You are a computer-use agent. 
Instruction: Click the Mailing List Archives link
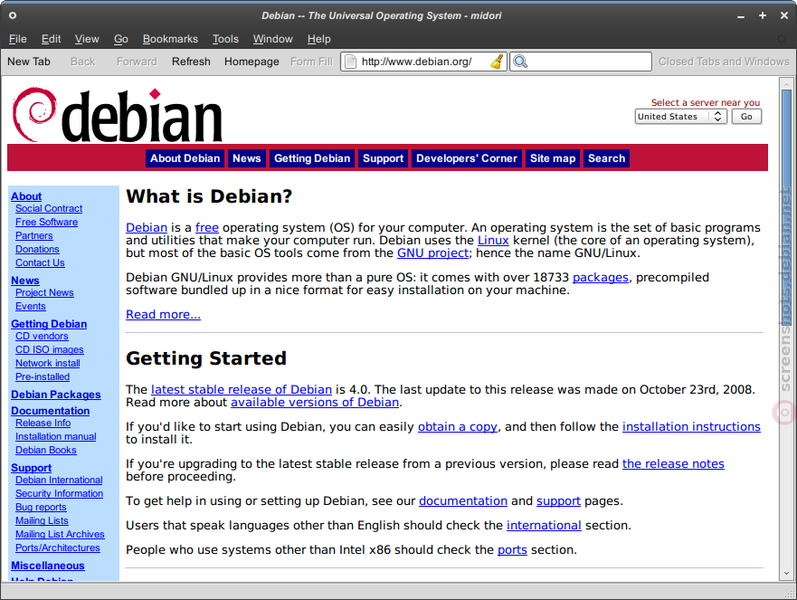60,534
